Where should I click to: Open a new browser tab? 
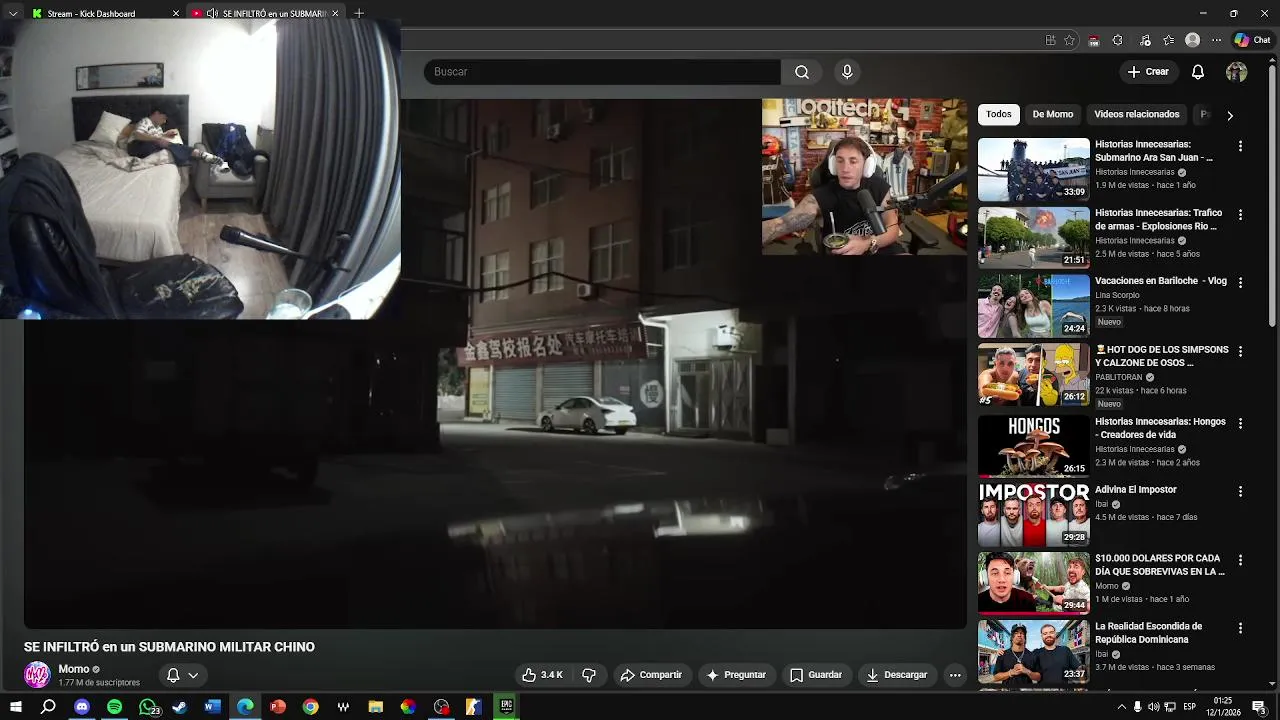(359, 13)
